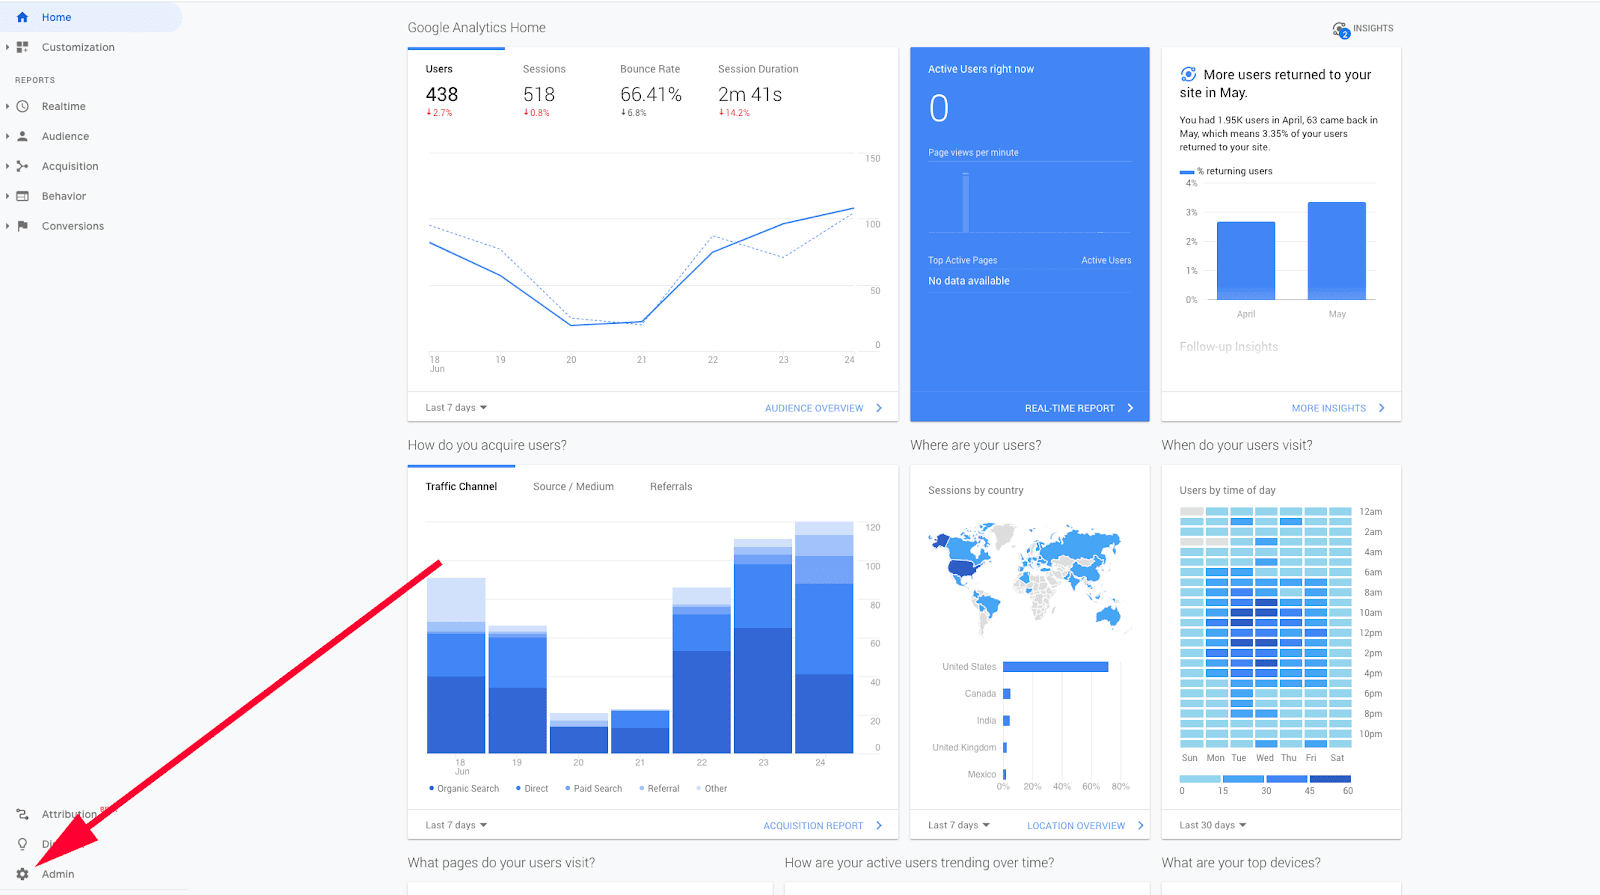Open Last 7 days dropdown under sessions map
1600x895 pixels.
click(958, 825)
